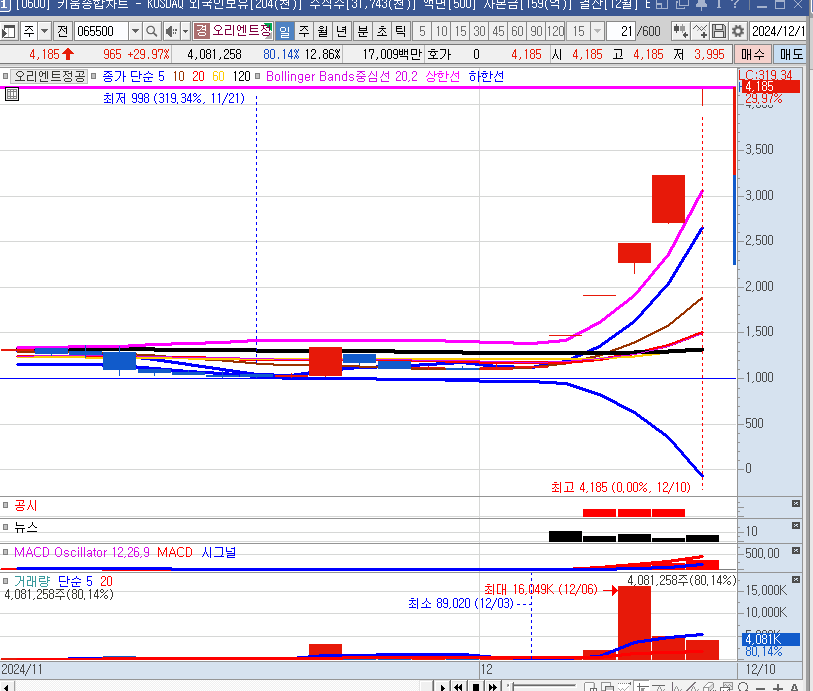
Task: Open the stock code 065500 dropdown
Action: (135, 31)
